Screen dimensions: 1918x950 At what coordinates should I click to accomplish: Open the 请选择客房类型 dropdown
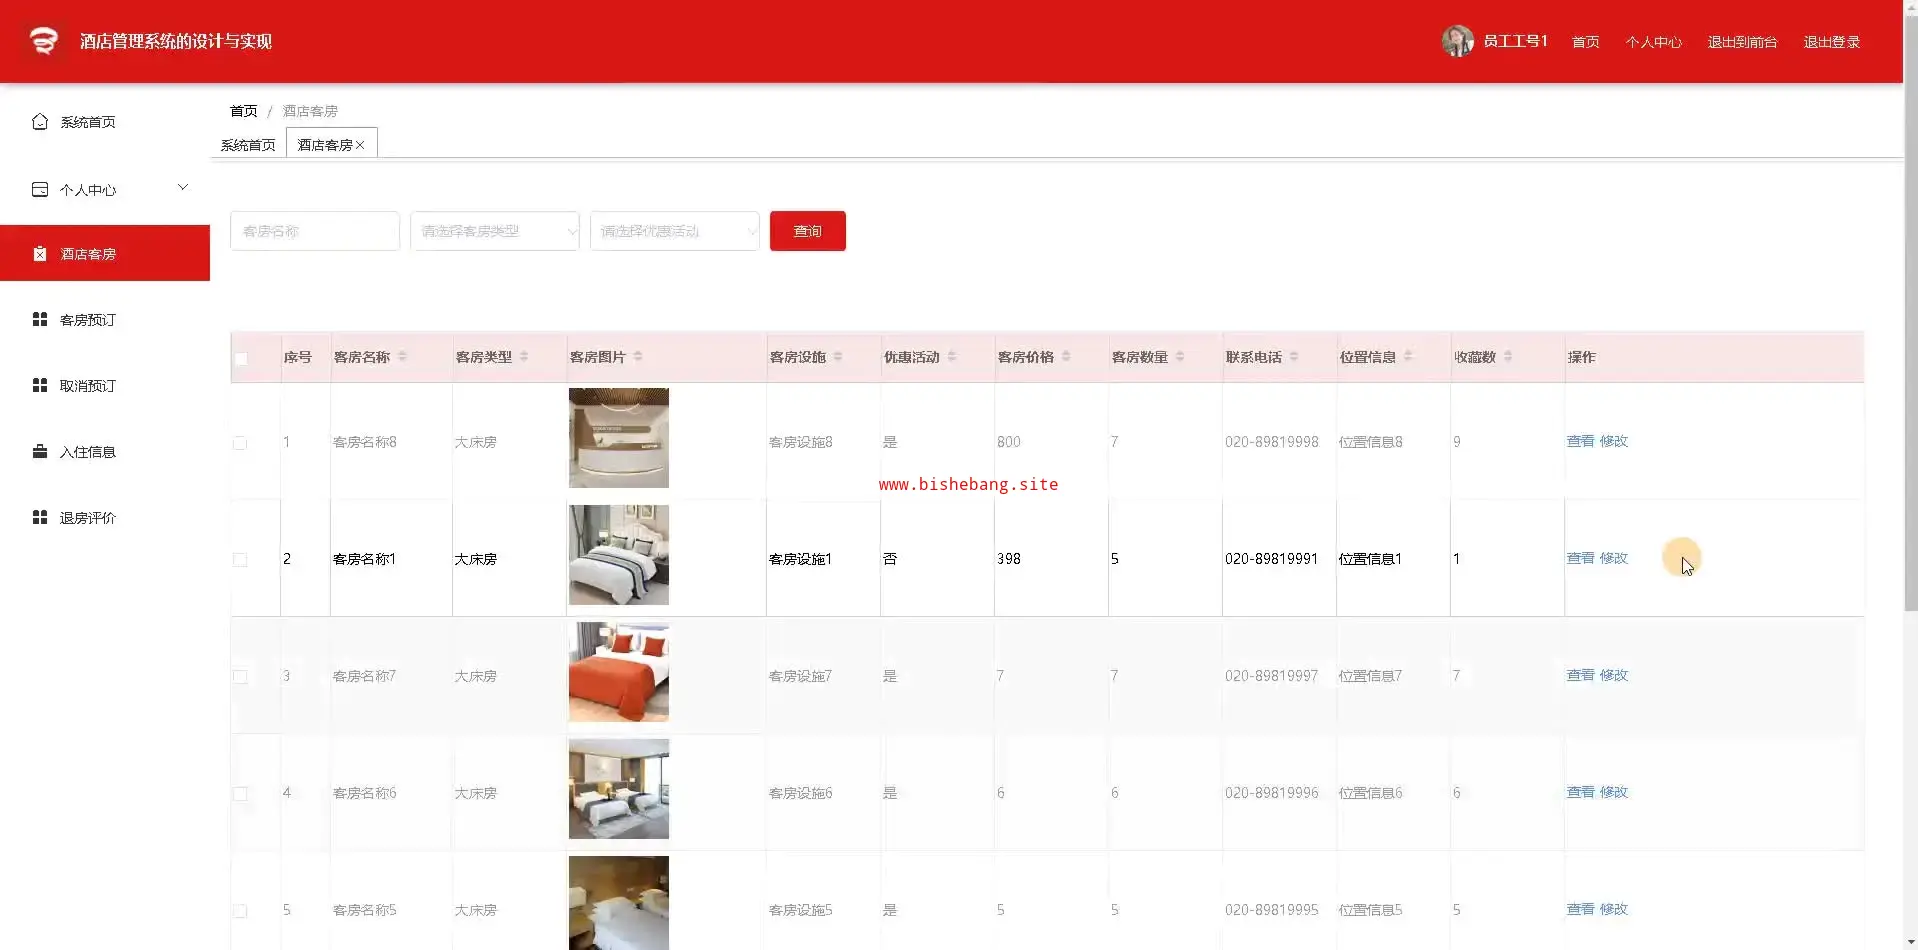[494, 231]
